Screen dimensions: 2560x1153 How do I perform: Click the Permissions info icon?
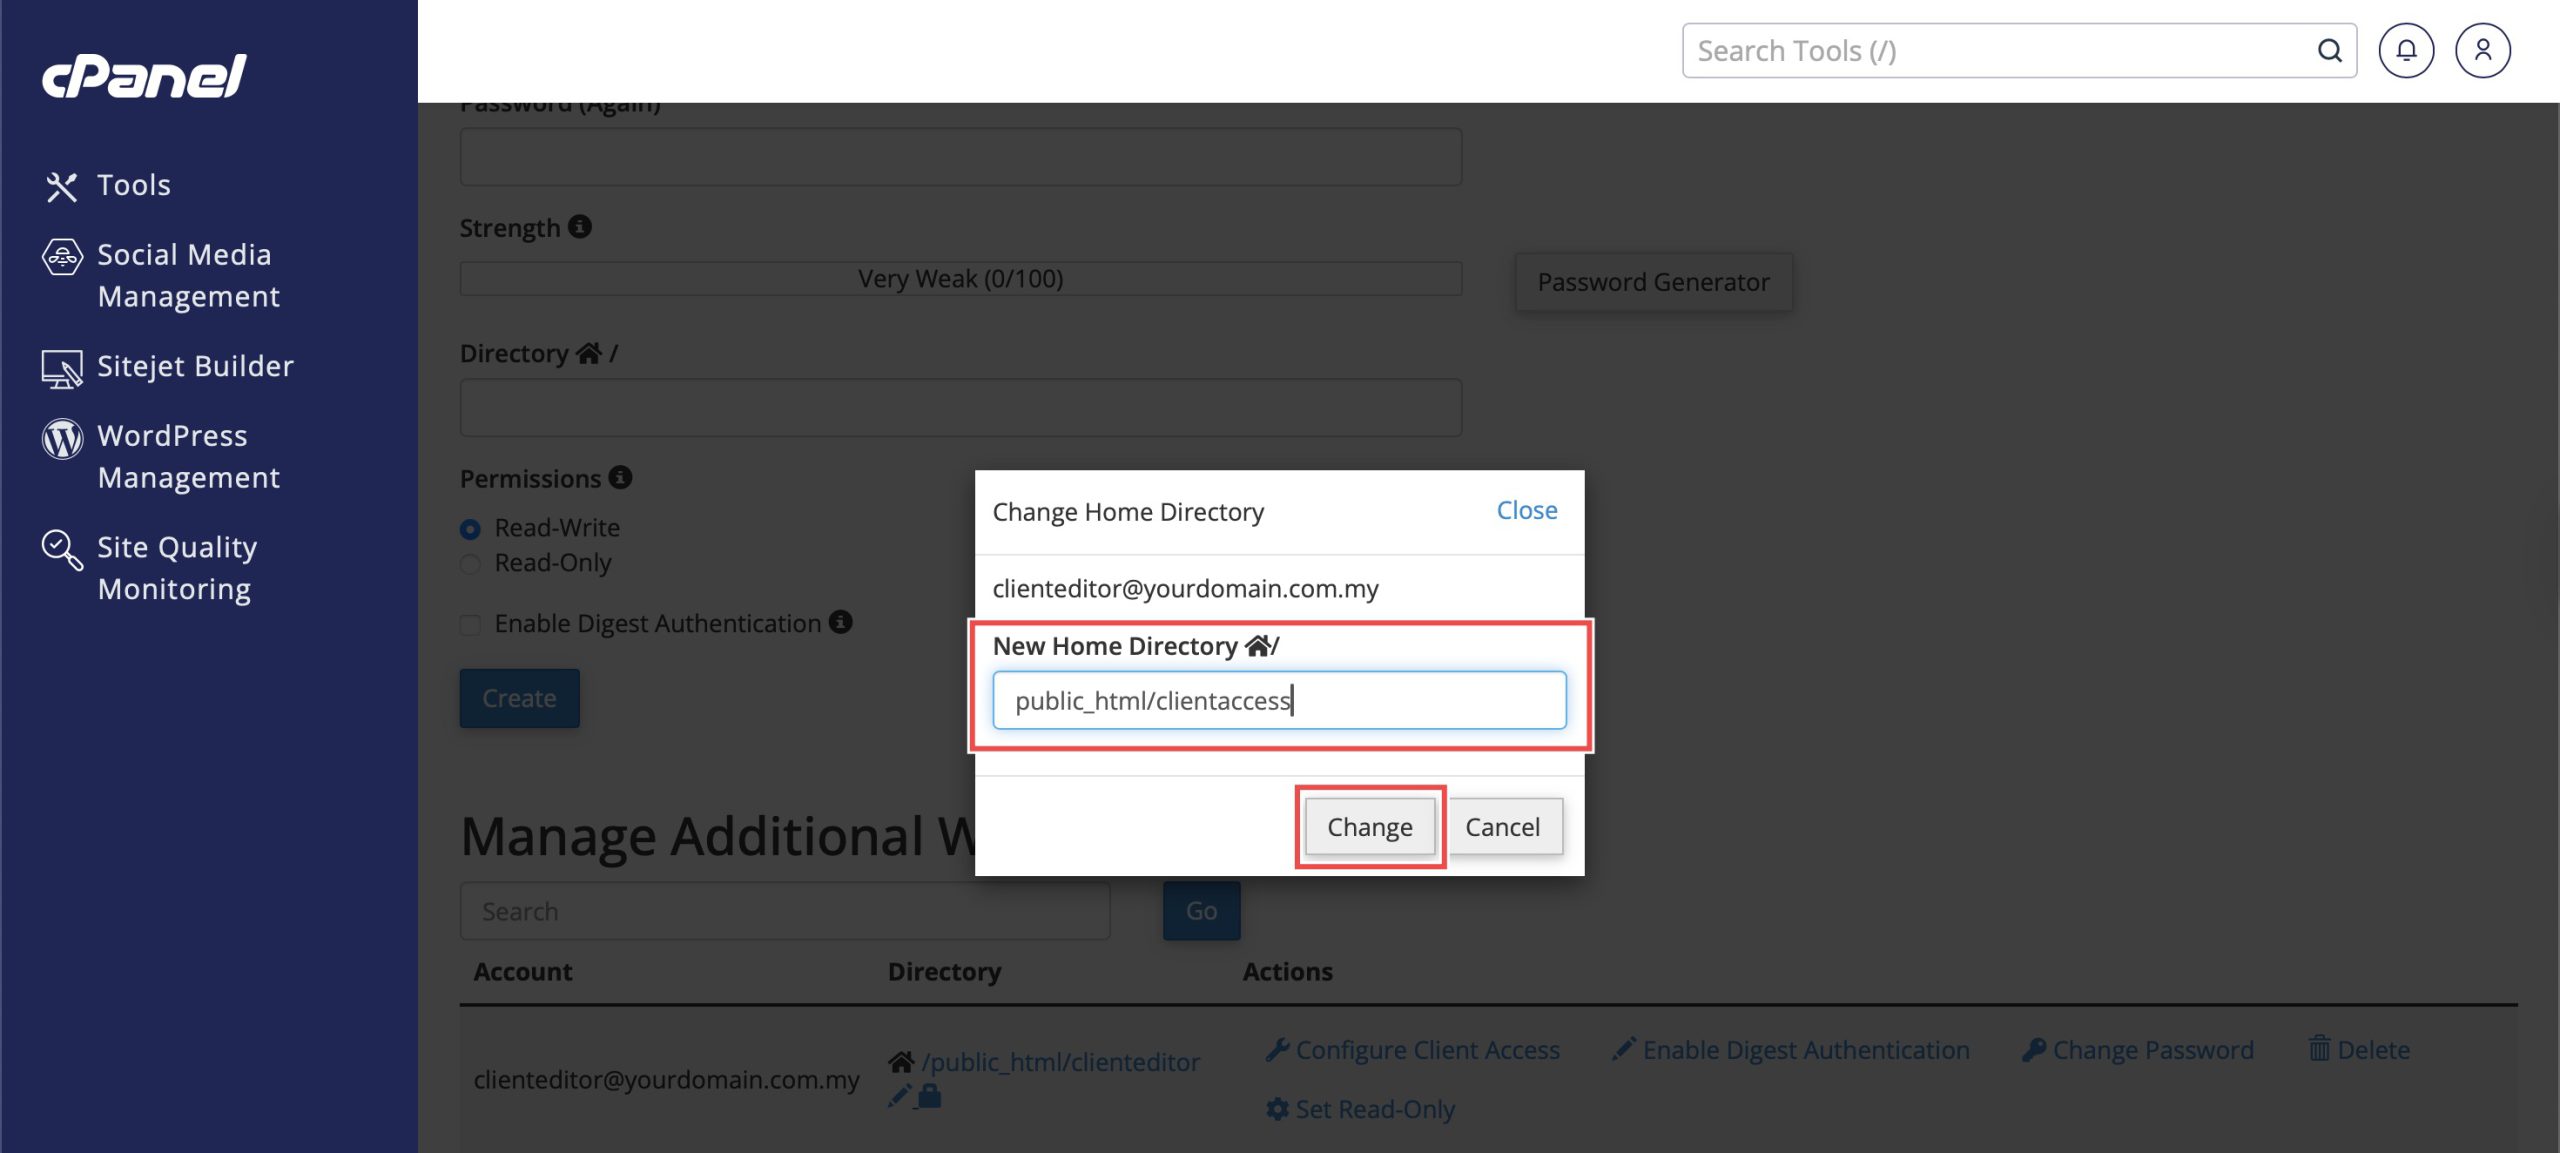pos(620,478)
